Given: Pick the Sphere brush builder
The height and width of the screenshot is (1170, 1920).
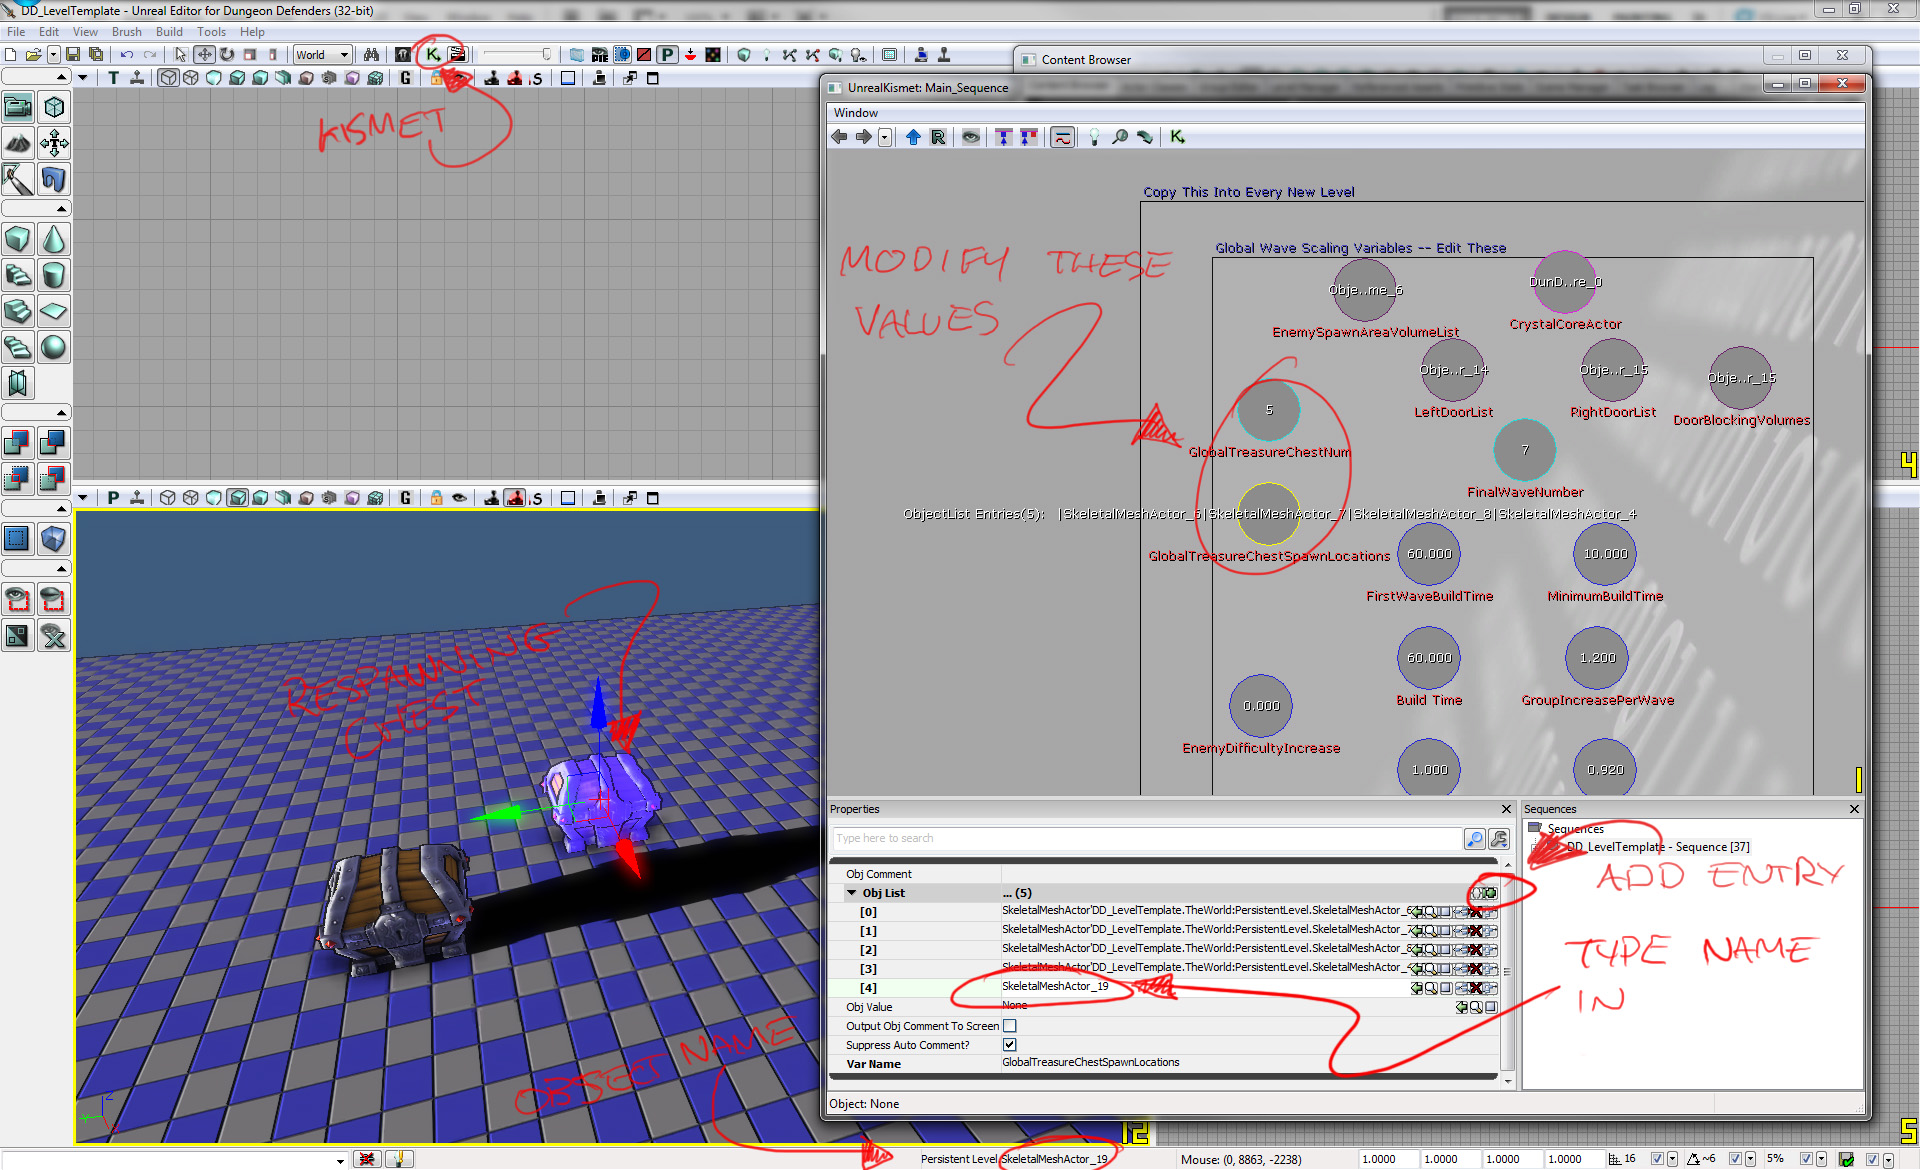Looking at the screenshot, I should (x=54, y=347).
